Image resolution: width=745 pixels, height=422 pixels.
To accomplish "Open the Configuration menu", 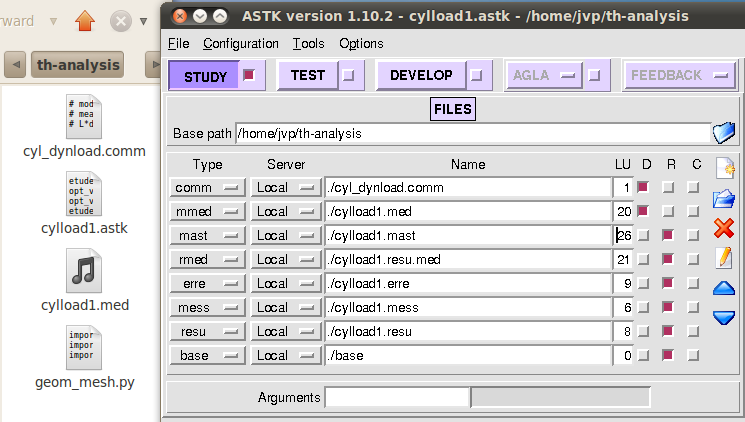I will 241,43.
